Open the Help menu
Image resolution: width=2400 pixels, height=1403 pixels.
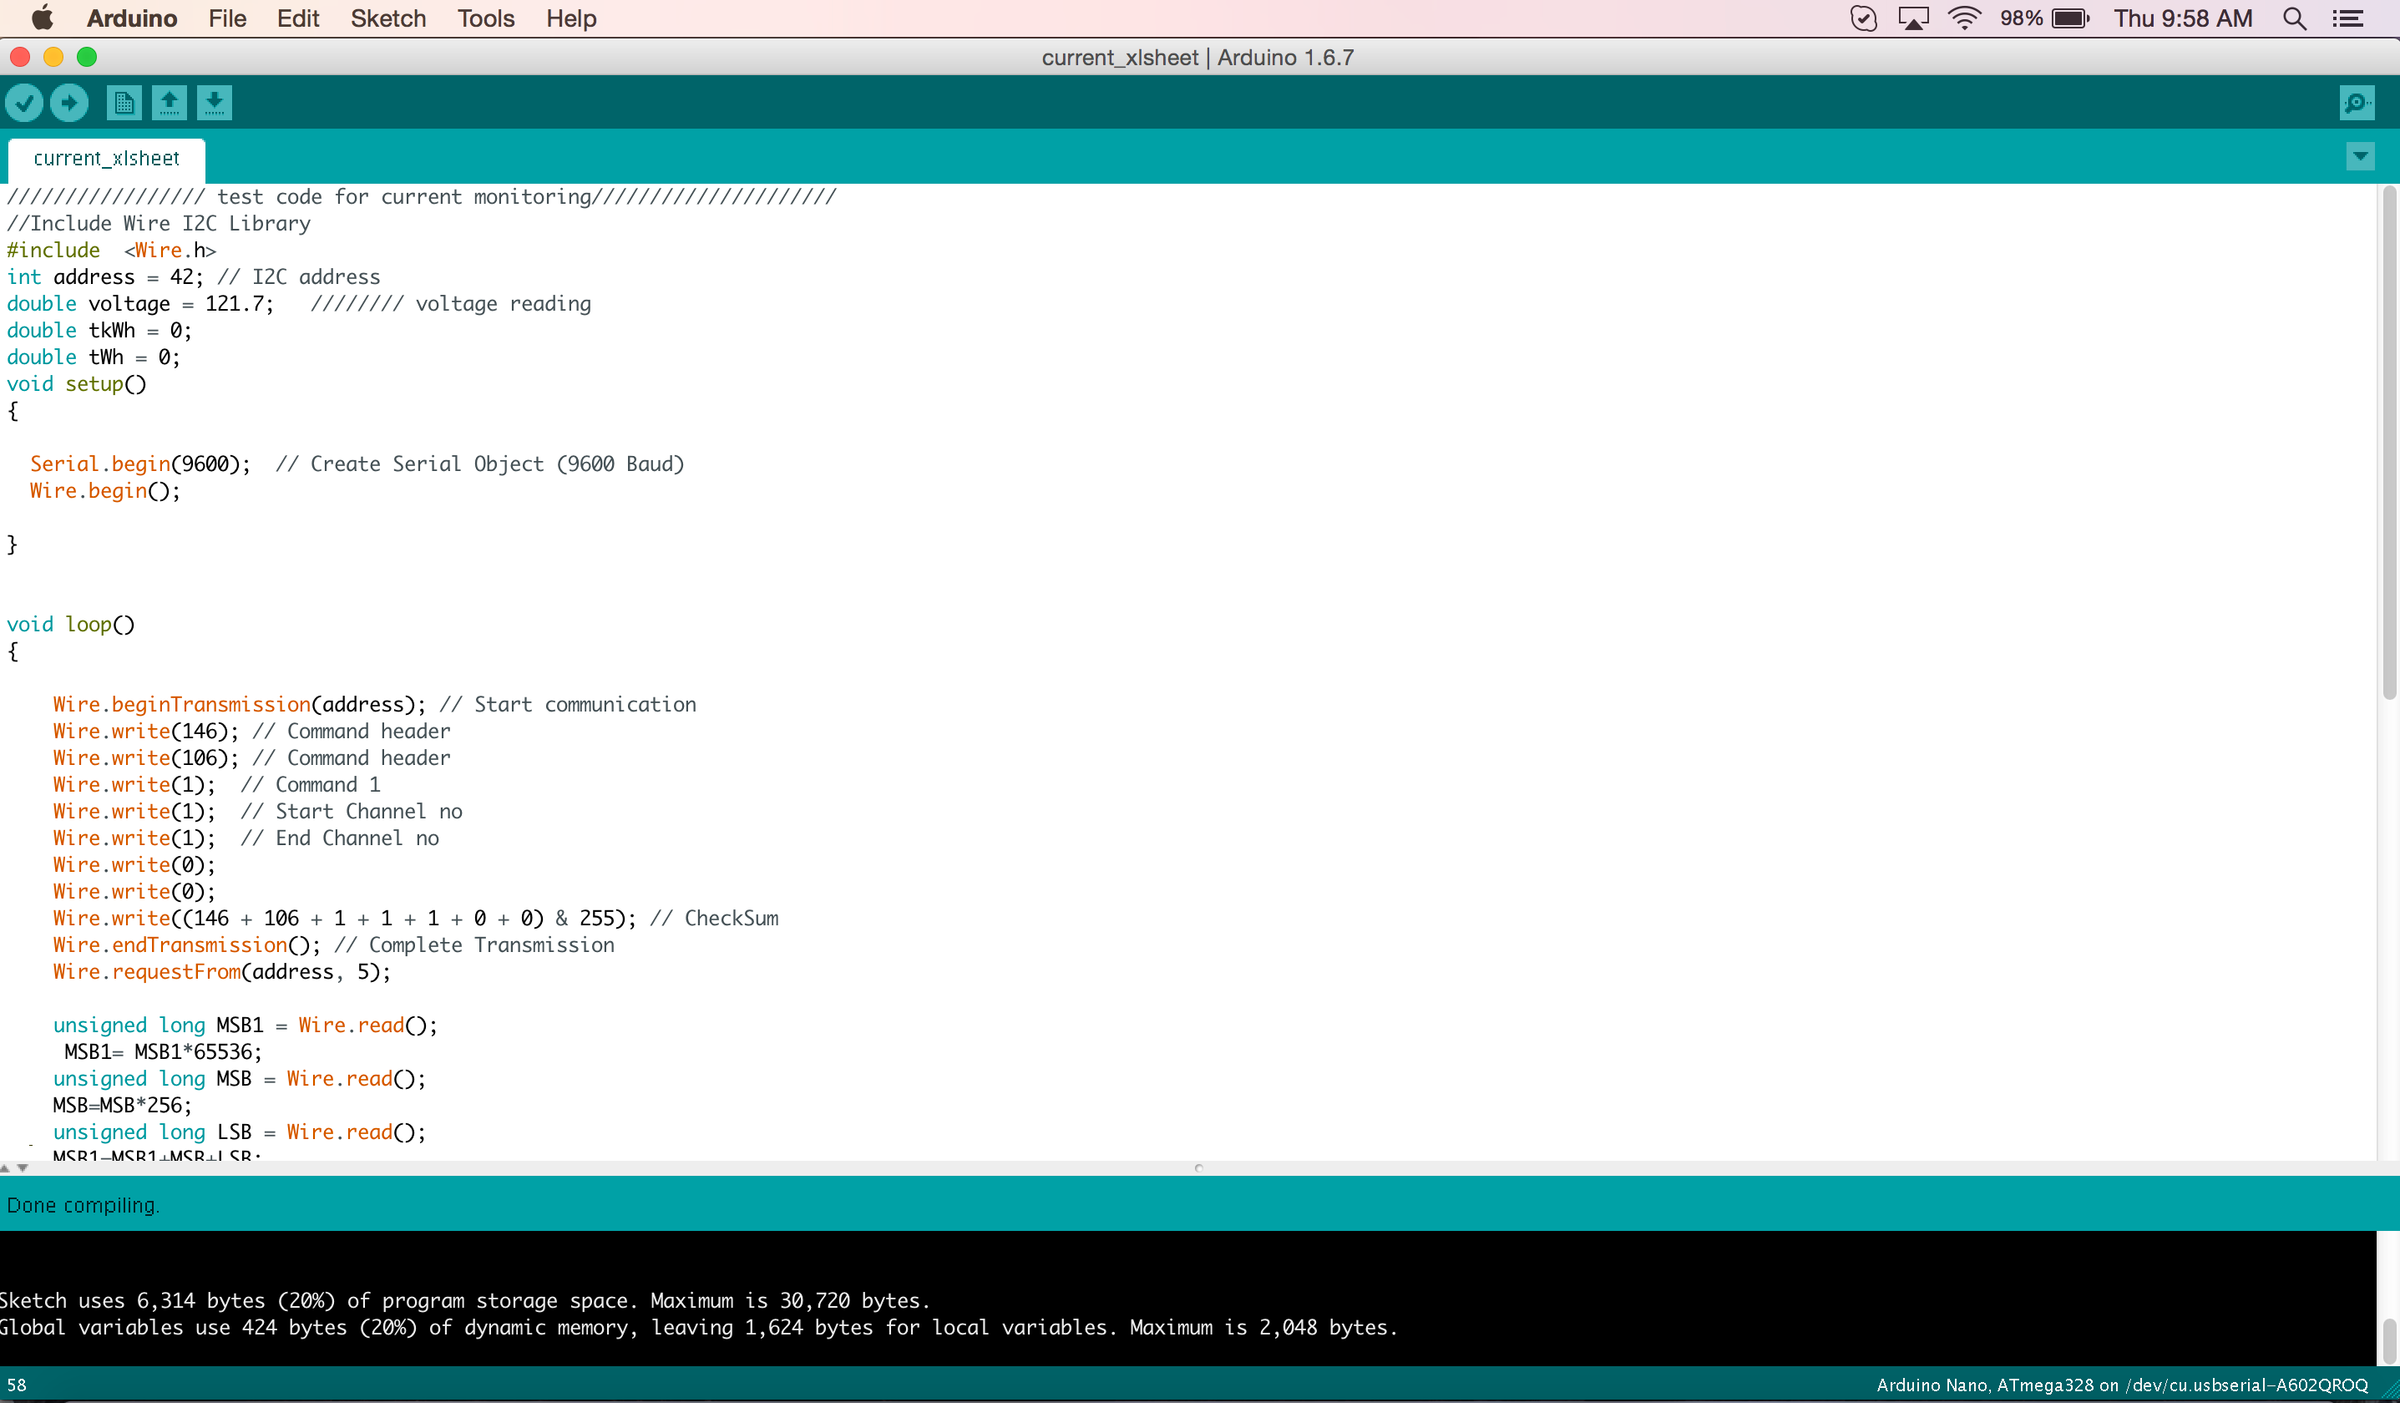570,18
